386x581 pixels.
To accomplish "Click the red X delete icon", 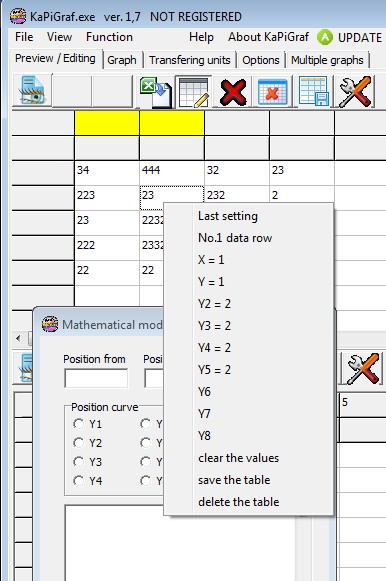I will 233,92.
